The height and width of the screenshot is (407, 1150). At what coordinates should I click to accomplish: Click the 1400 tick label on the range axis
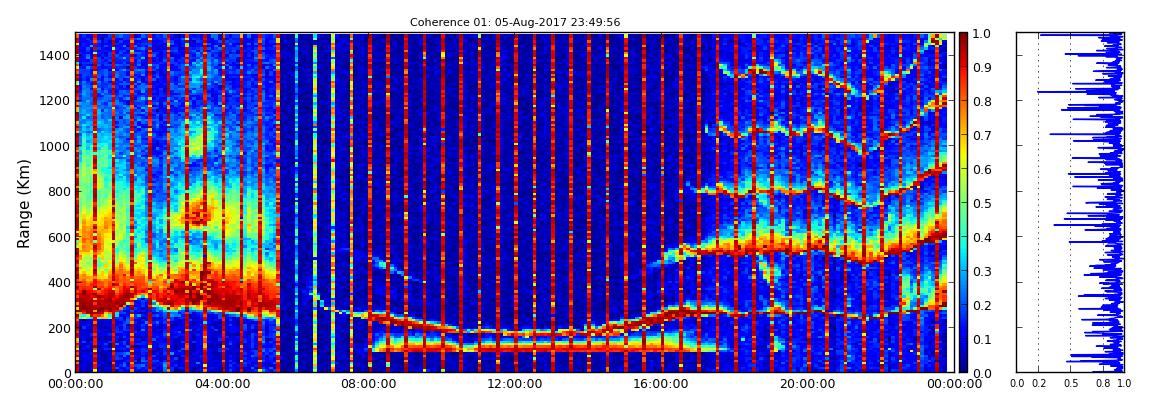(x=55, y=56)
